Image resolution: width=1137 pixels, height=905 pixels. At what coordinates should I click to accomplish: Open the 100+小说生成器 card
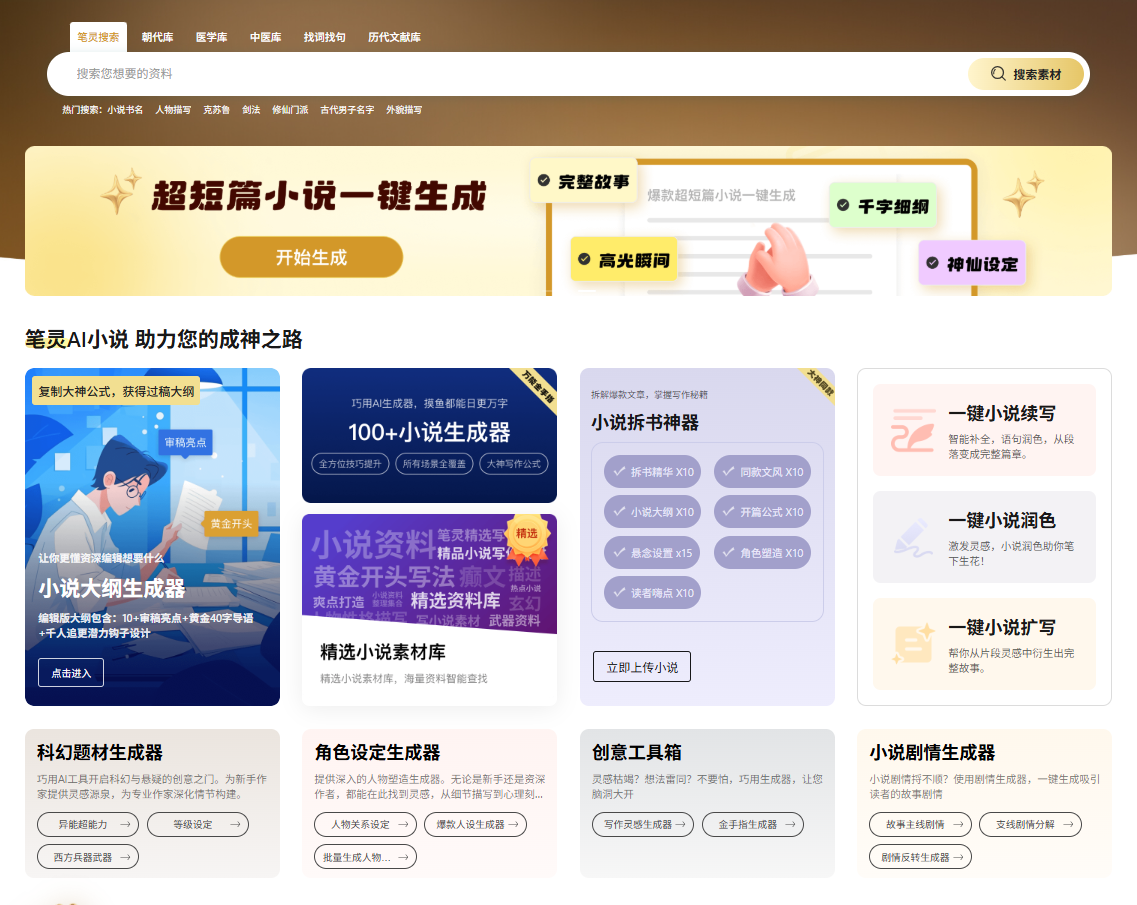429,433
